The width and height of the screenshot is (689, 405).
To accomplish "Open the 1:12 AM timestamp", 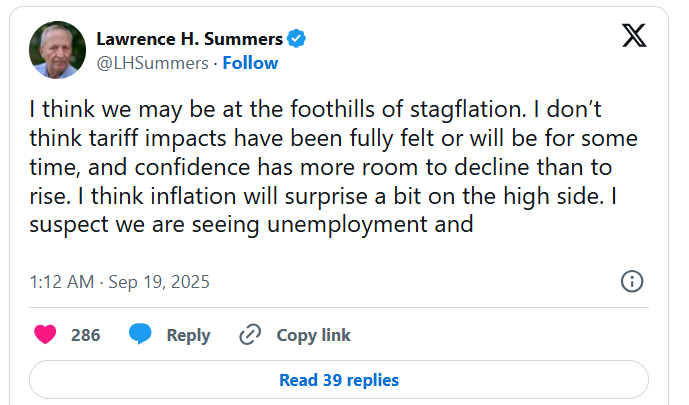I will (63, 281).
